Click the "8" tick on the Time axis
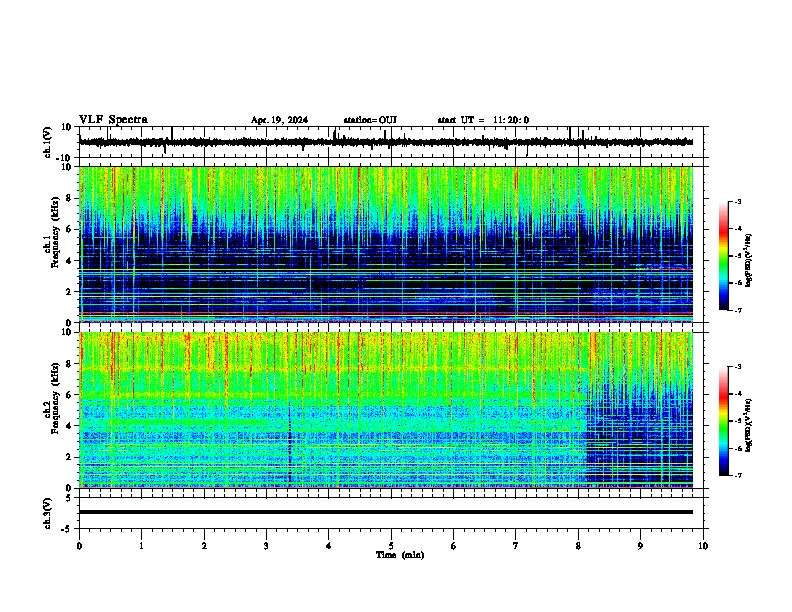This screenshot has width=792, height=612. [578, 546]
